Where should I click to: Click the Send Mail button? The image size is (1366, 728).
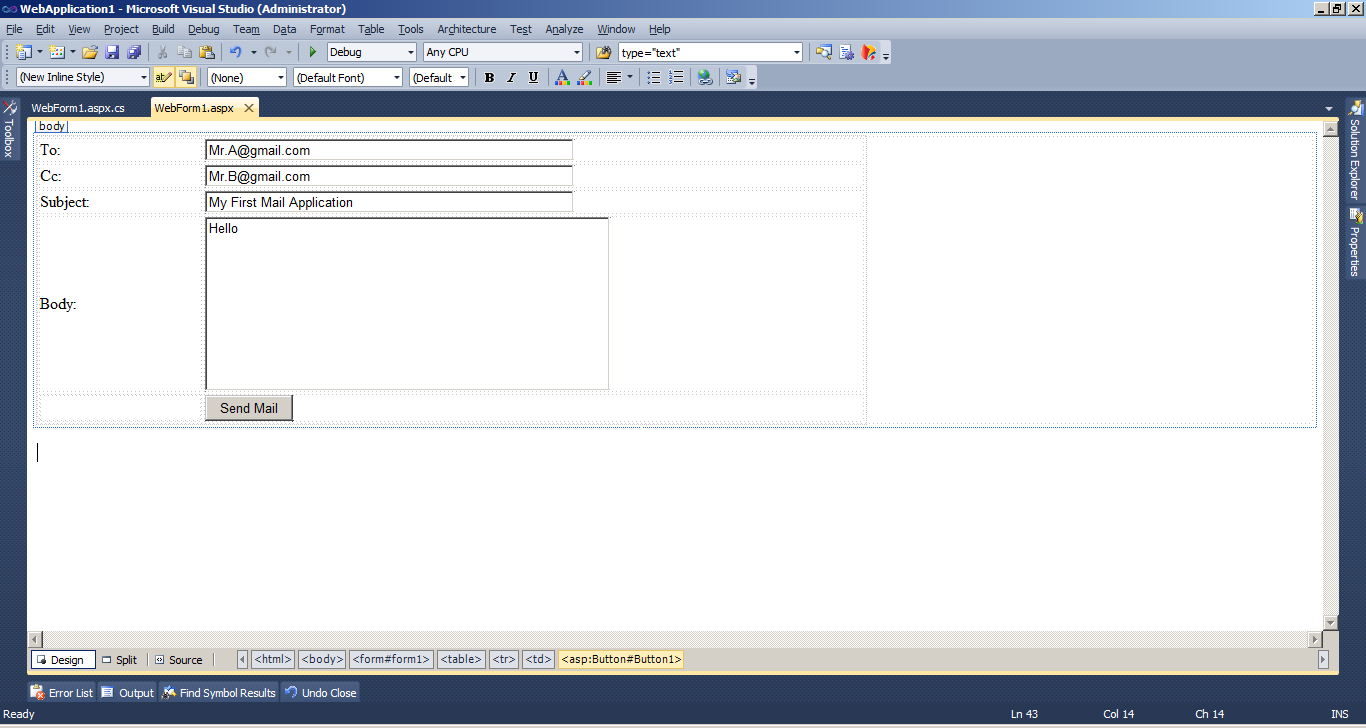point(249,408)
